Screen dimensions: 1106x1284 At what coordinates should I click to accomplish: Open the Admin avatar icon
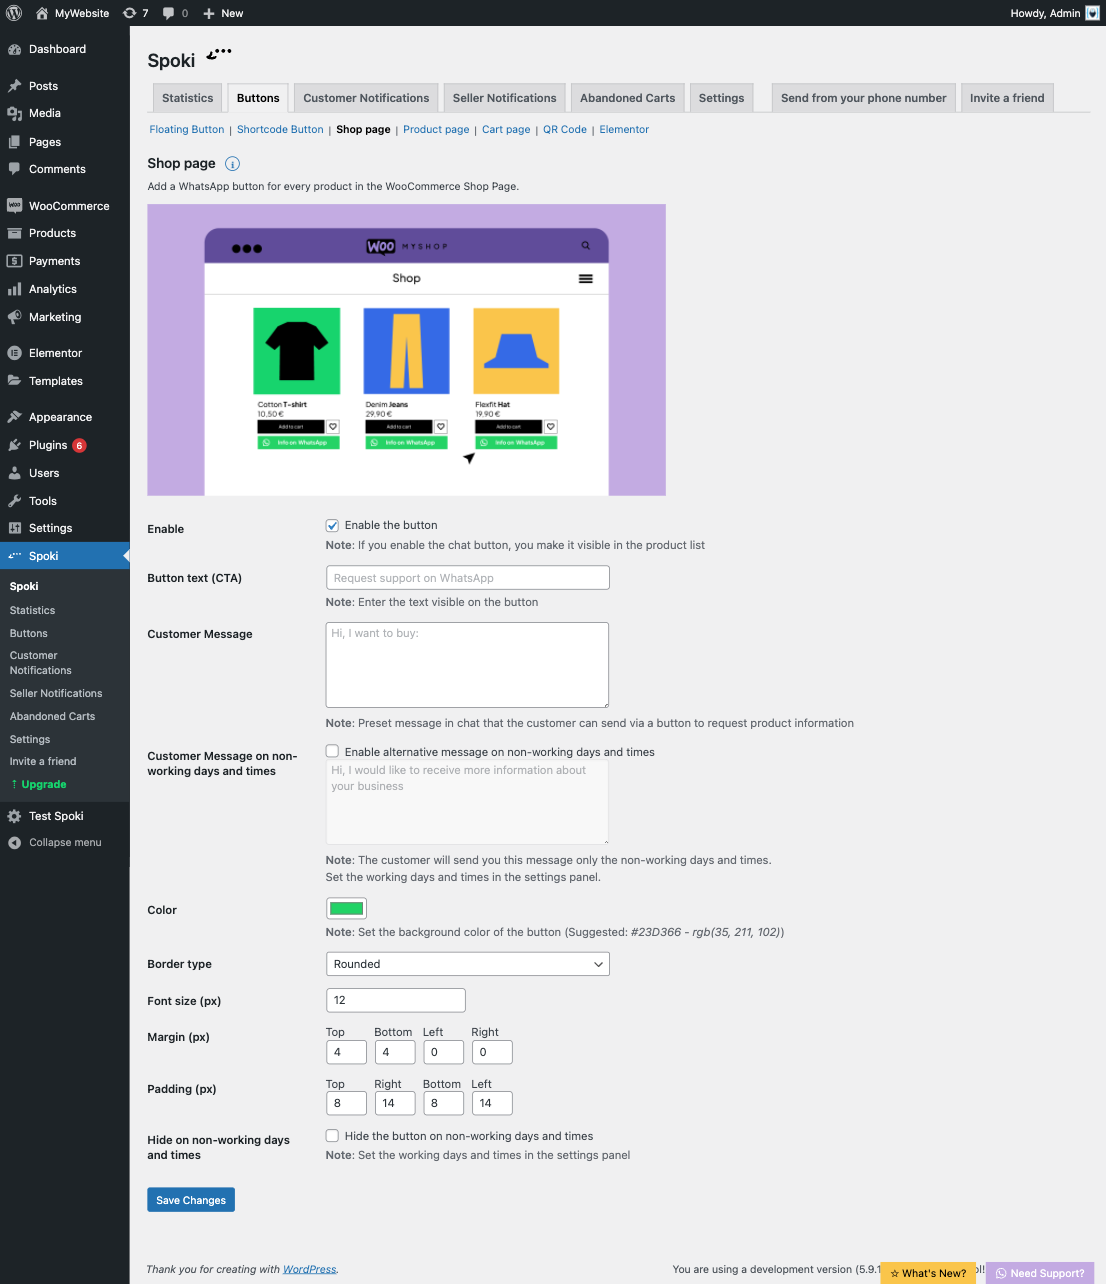[1092, 13]
